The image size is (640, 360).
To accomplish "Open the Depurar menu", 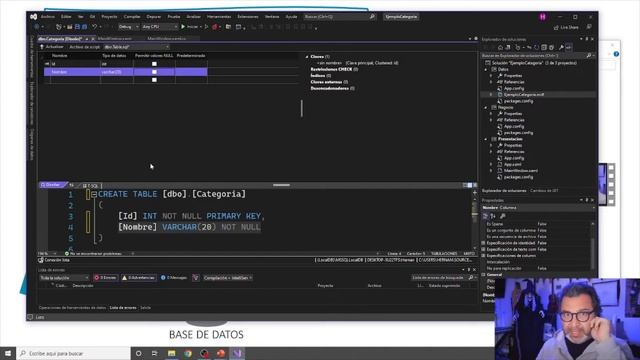I will 154,17.
